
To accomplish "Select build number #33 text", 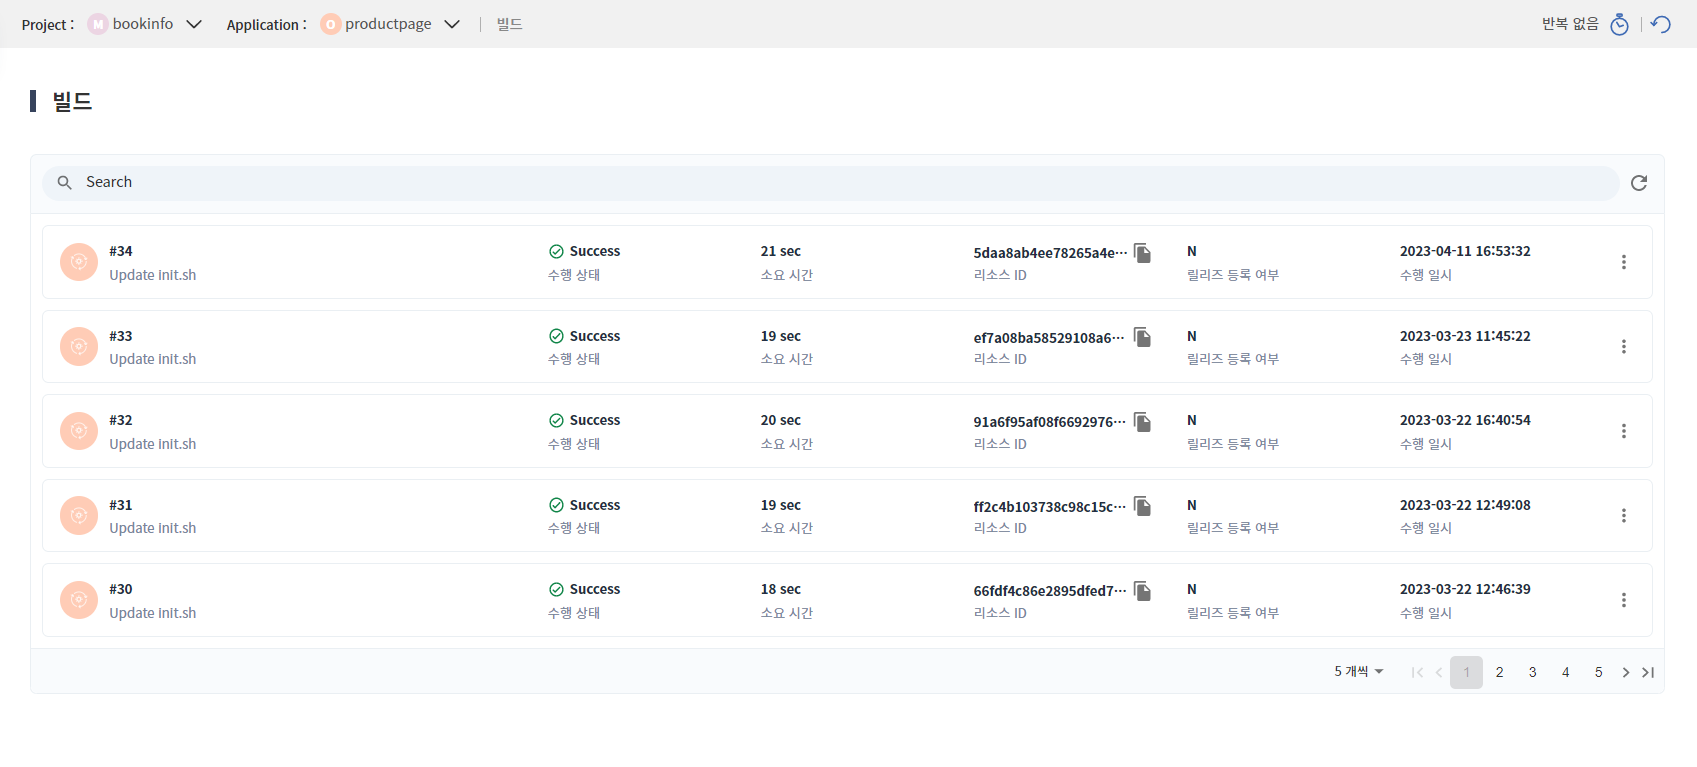I will coord(121,336).
